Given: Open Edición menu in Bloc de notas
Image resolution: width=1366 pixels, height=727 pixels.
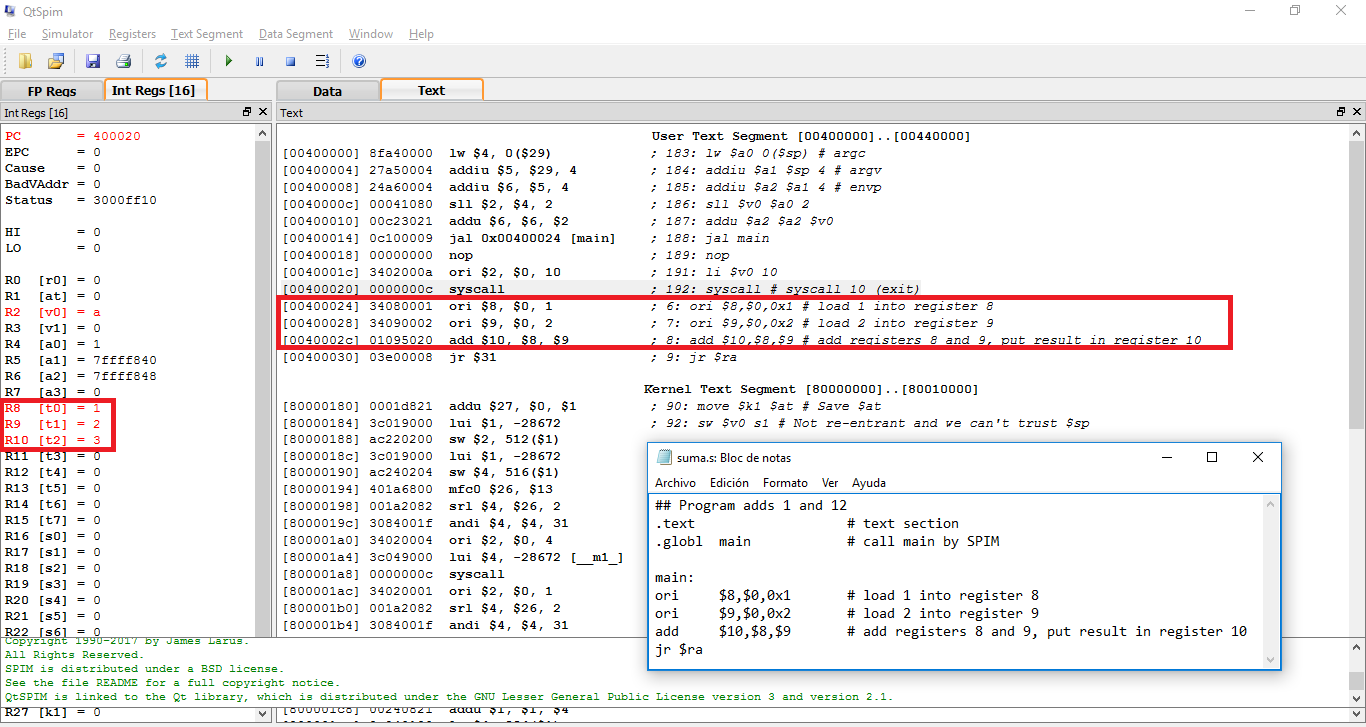Looking at the screenshot, I should [730, 483].
